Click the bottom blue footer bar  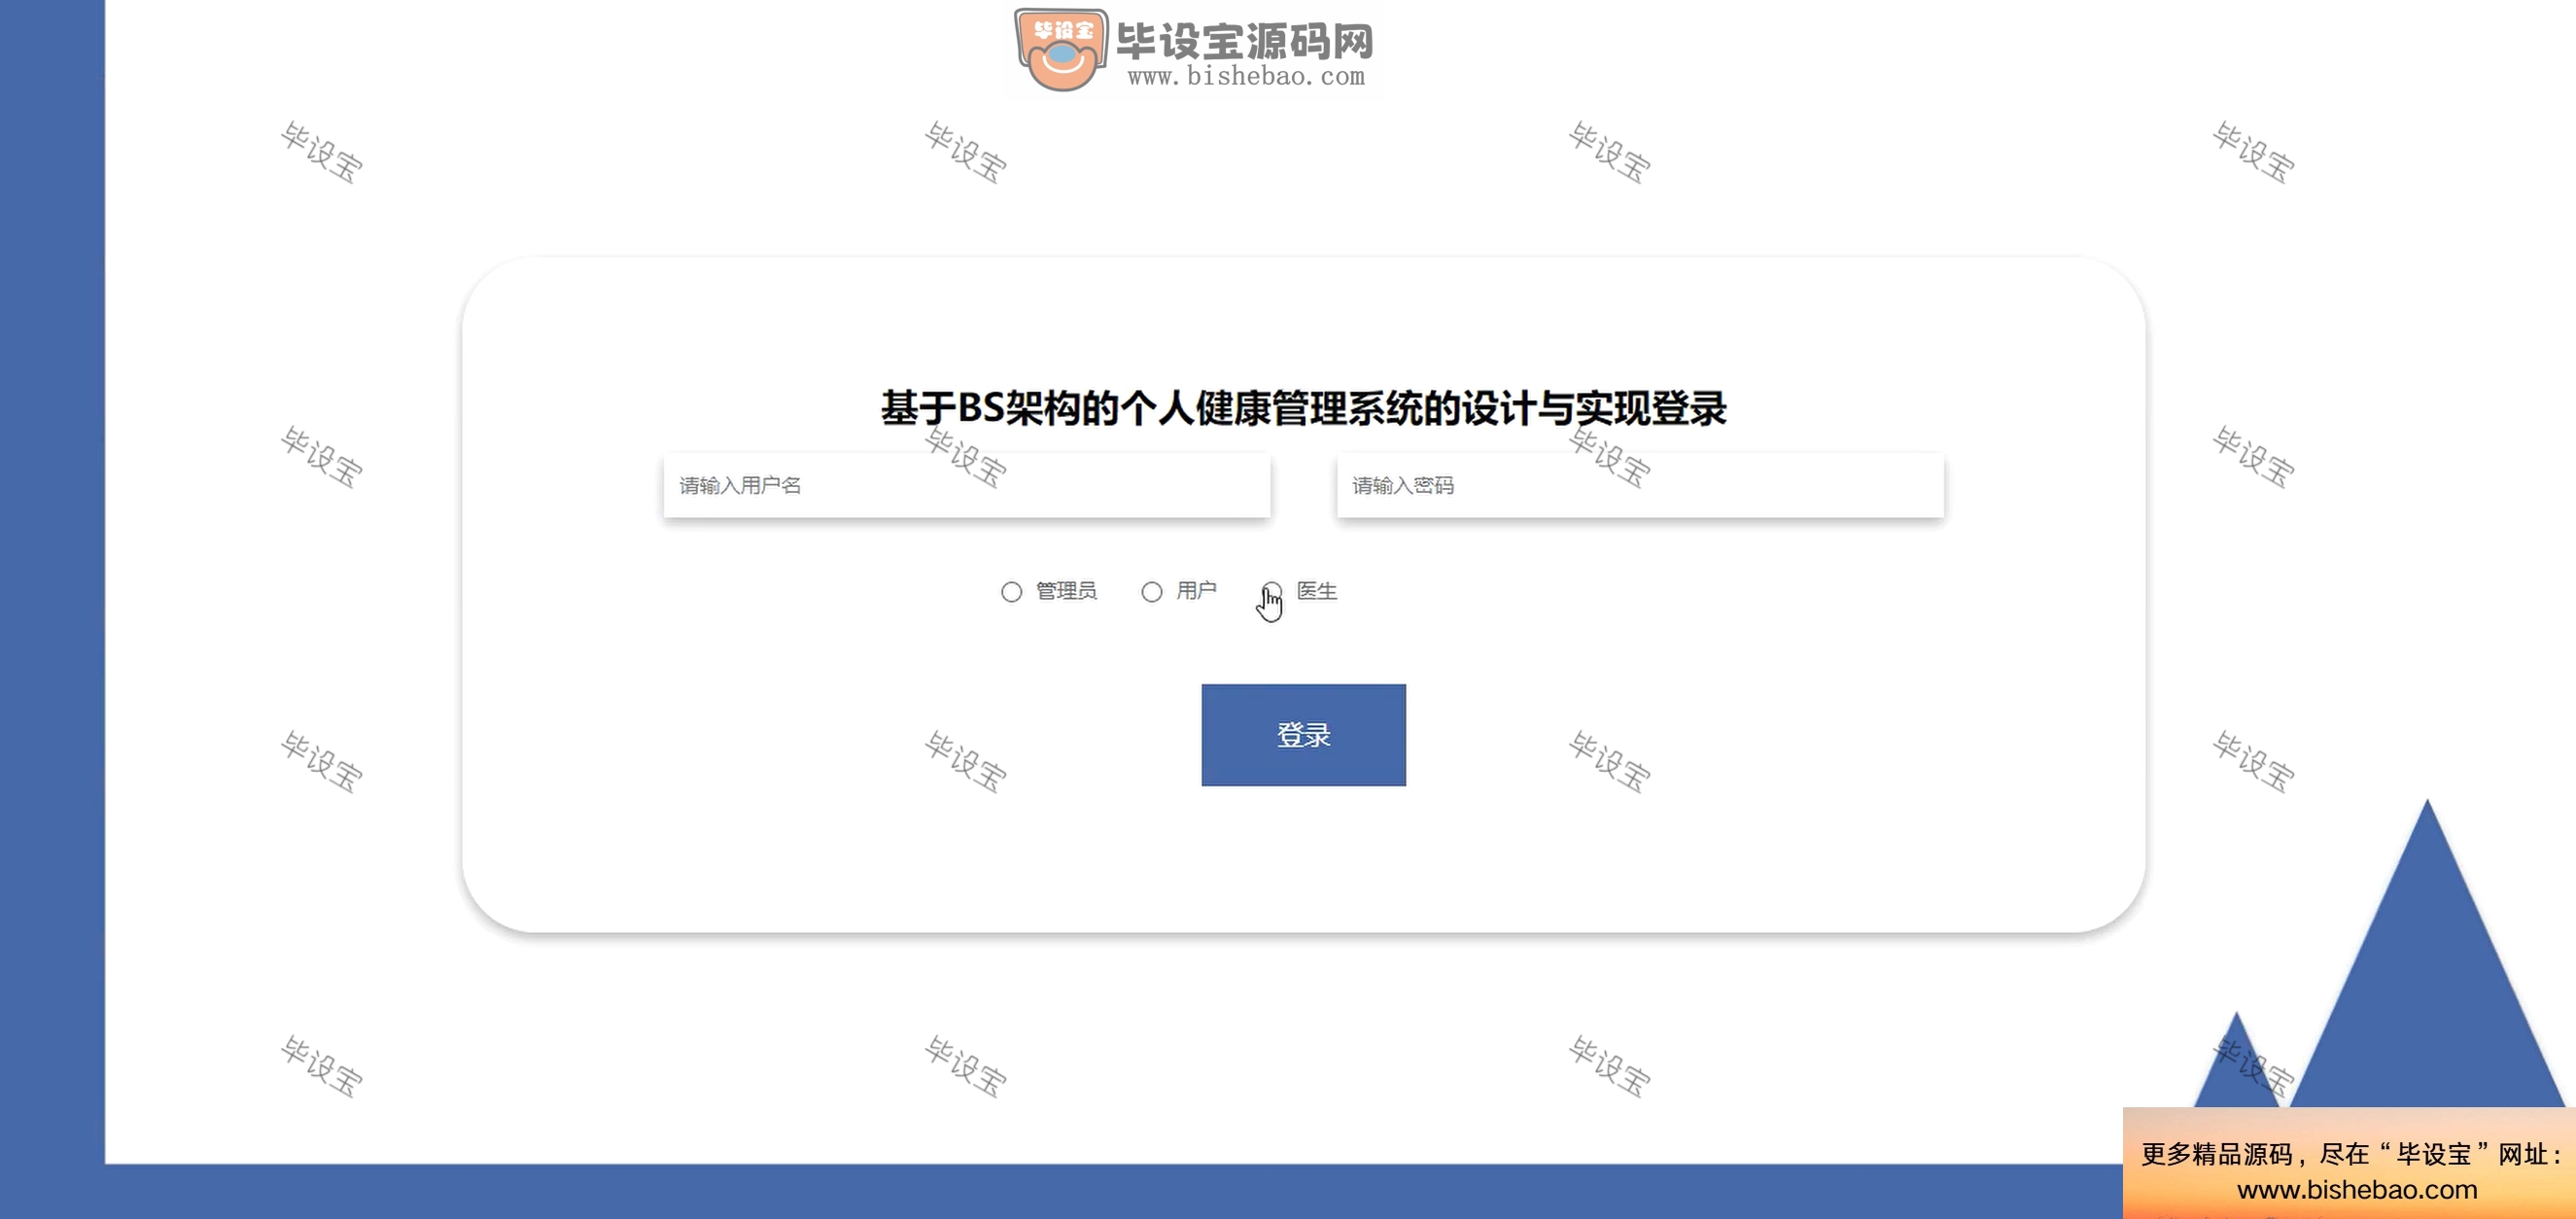click(x=1060, y=1191)
